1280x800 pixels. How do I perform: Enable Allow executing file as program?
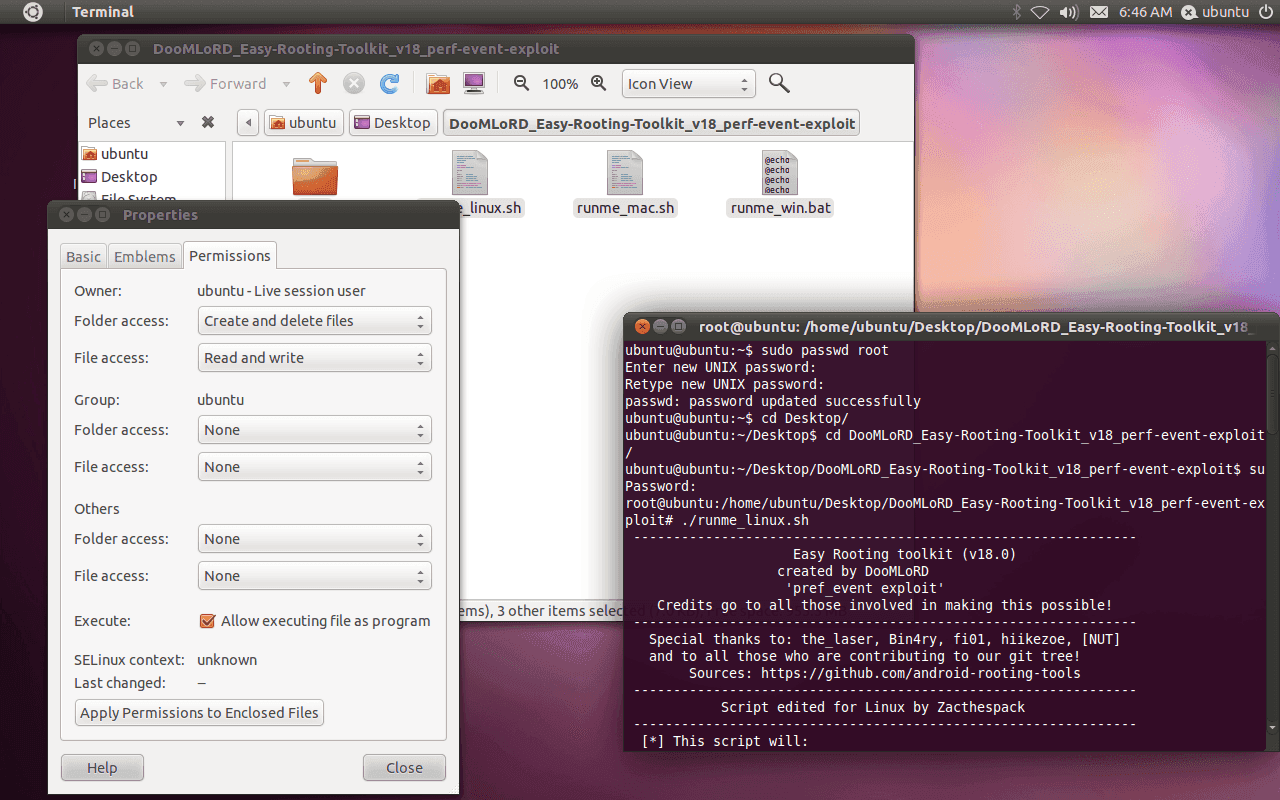208,621
